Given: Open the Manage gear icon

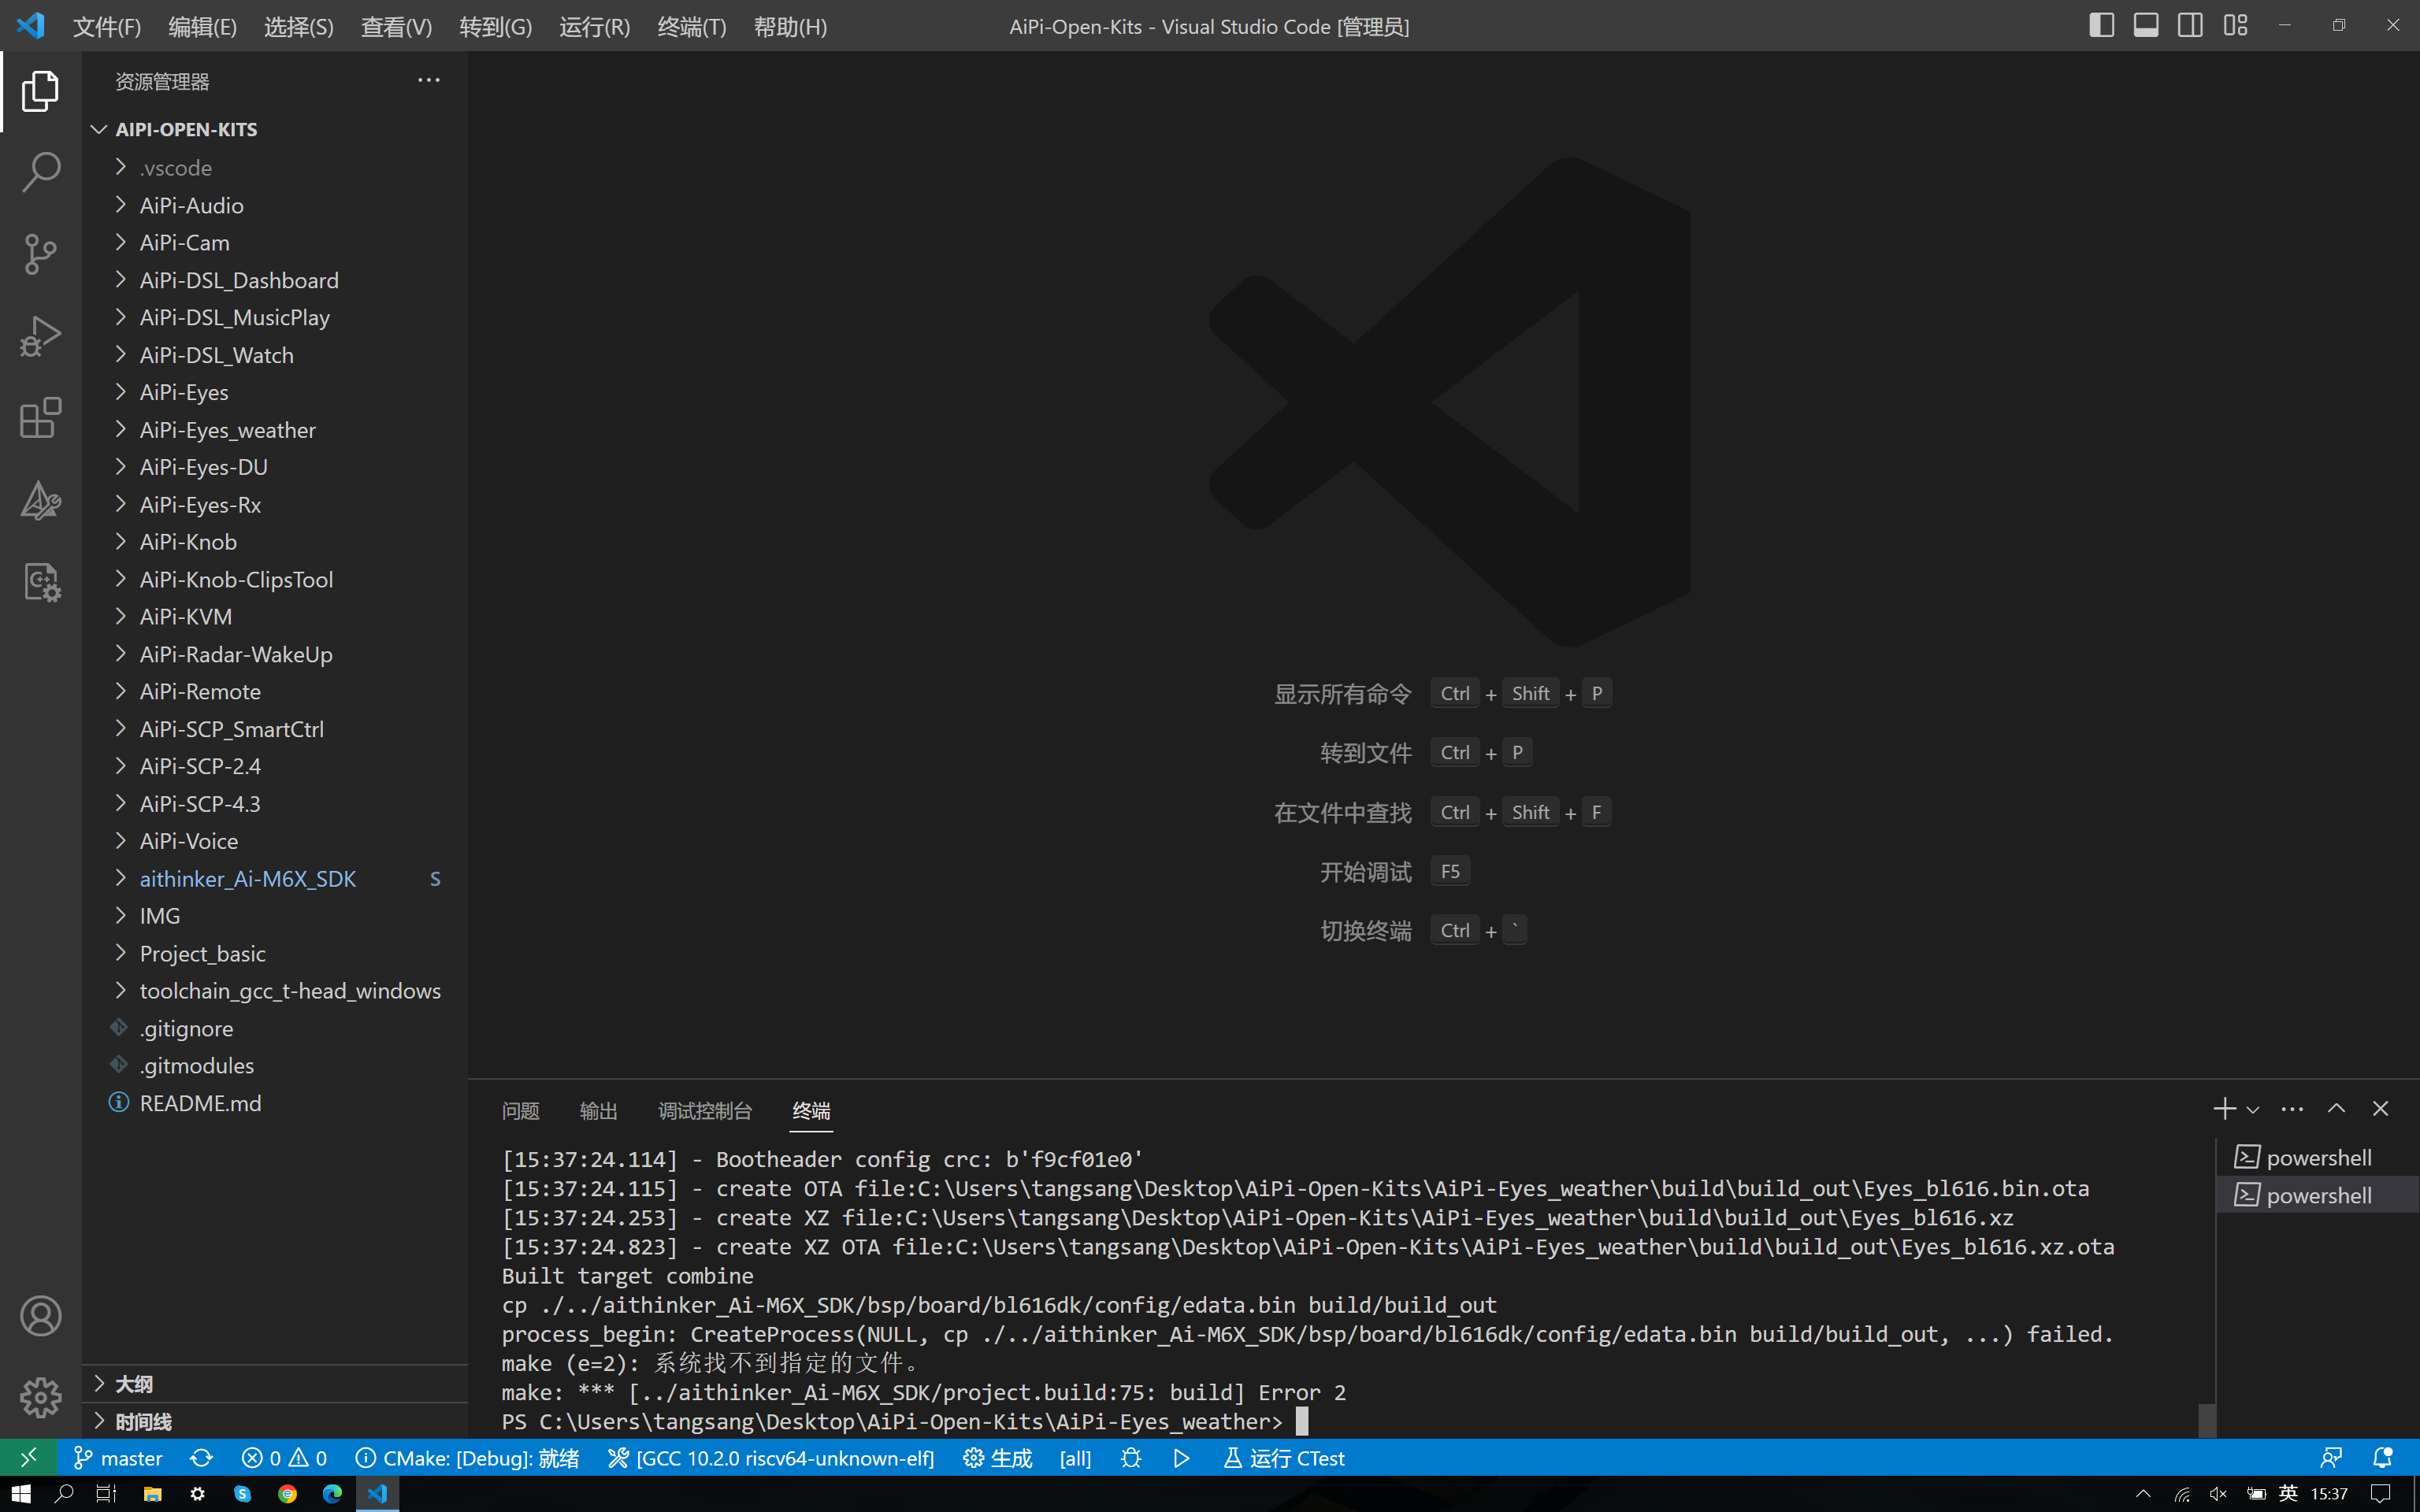Looking at the screenshot, I should tap(40, 1397).
